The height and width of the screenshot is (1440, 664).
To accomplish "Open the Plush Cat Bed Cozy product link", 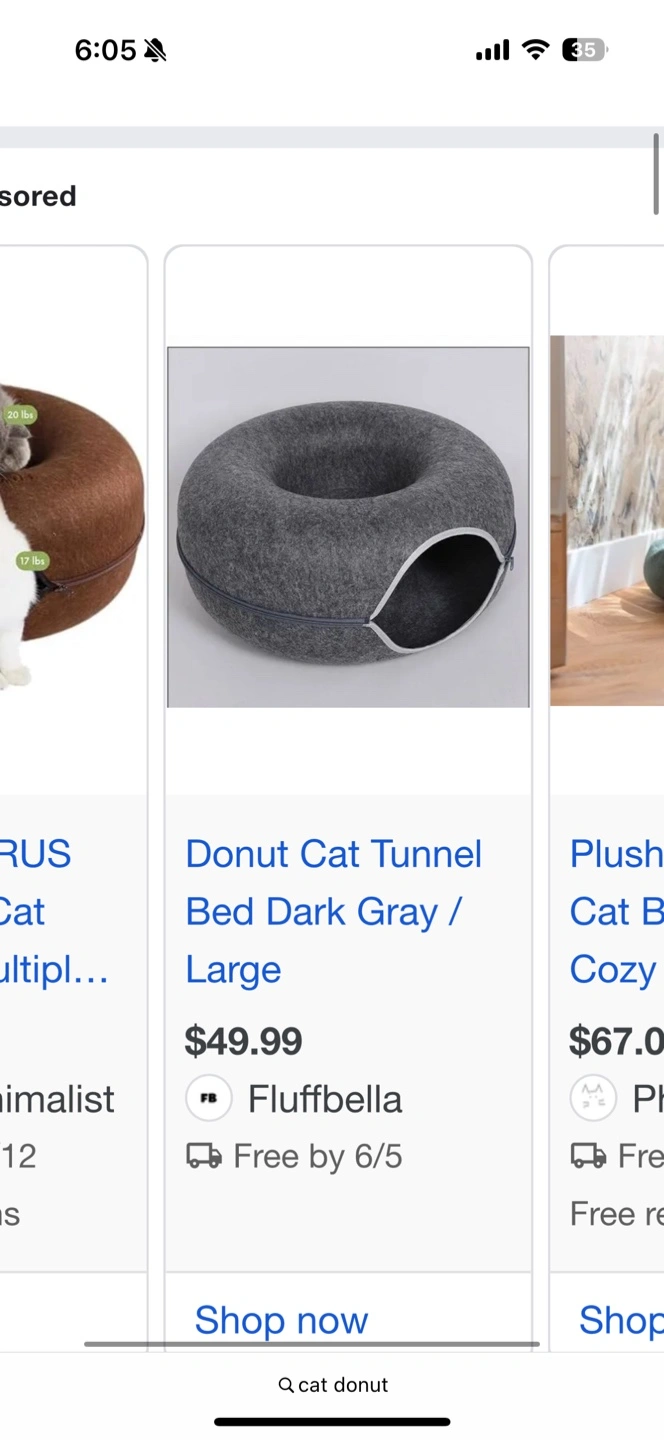I will pos(617,911).
